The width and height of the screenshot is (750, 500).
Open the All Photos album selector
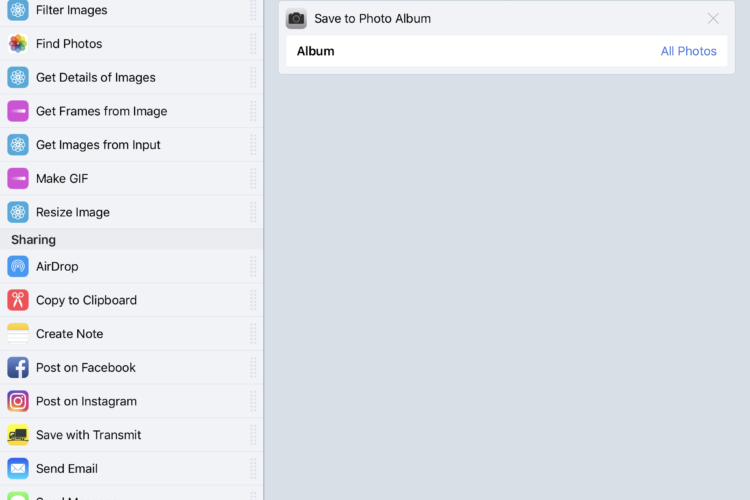[x=688, y=51]
